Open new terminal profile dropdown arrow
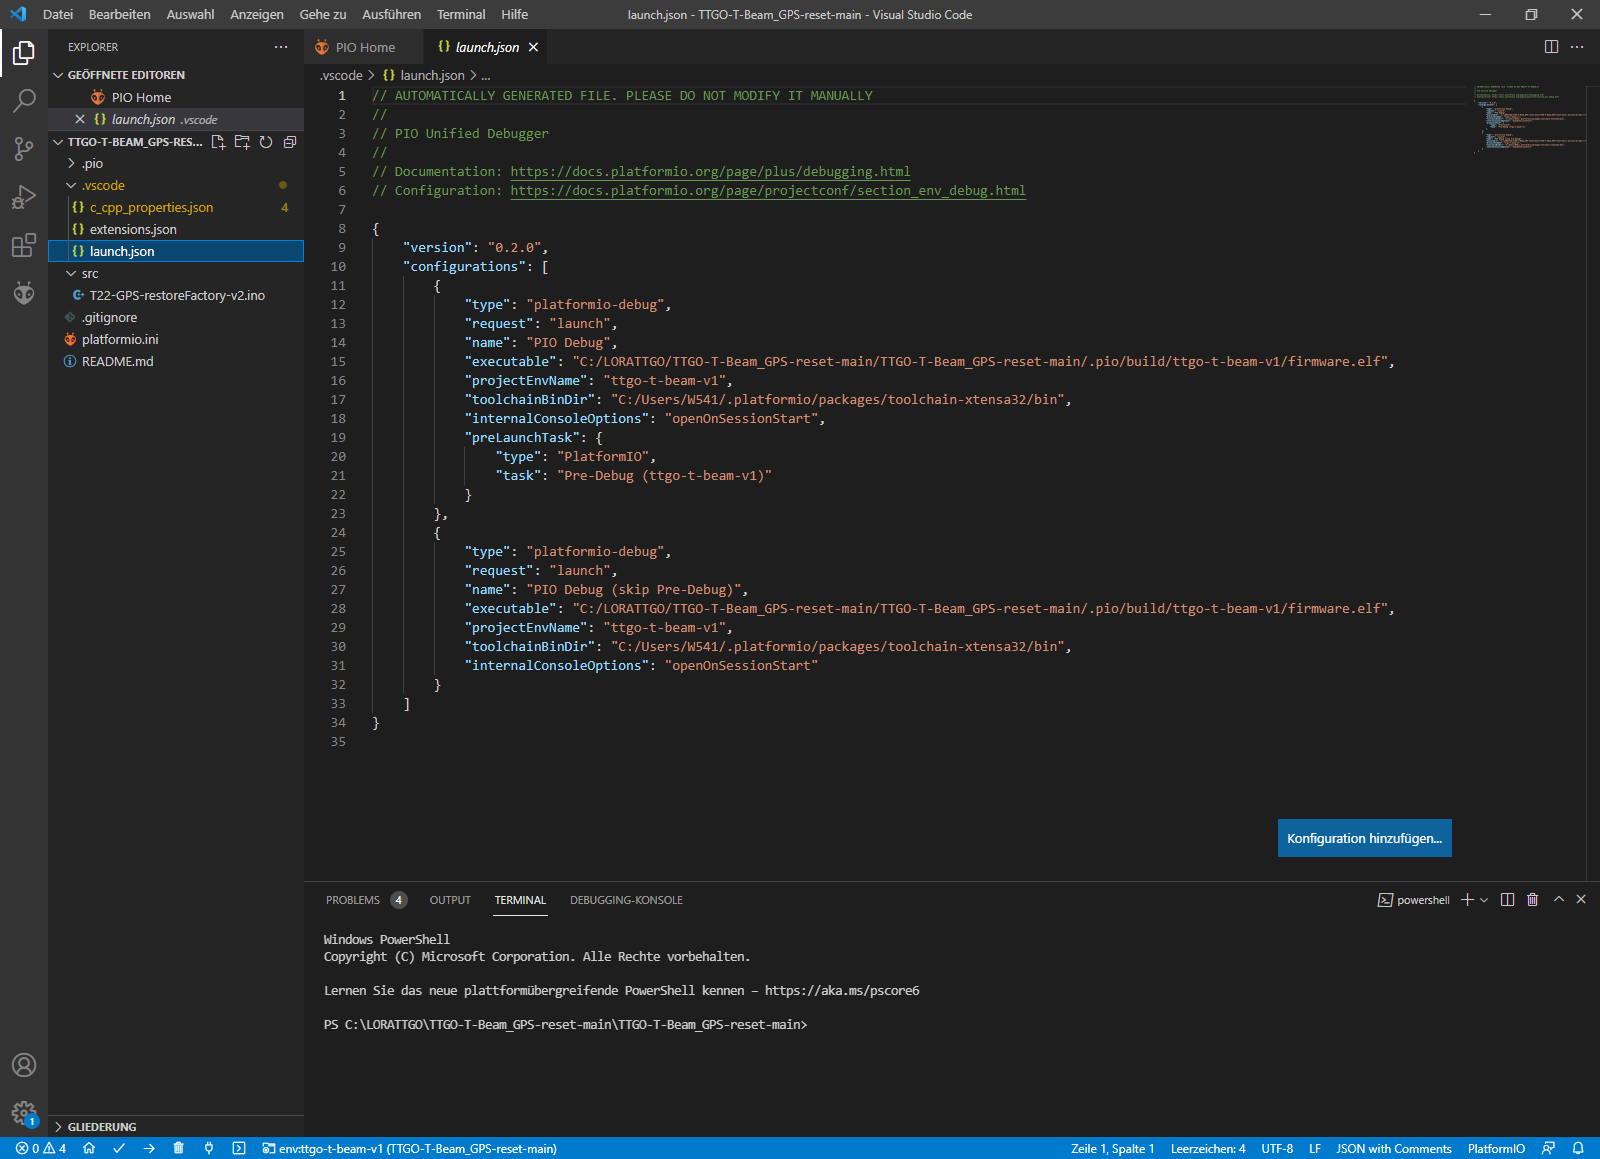Viewport: 1600px width, 1159px height. pos(1484,900)
